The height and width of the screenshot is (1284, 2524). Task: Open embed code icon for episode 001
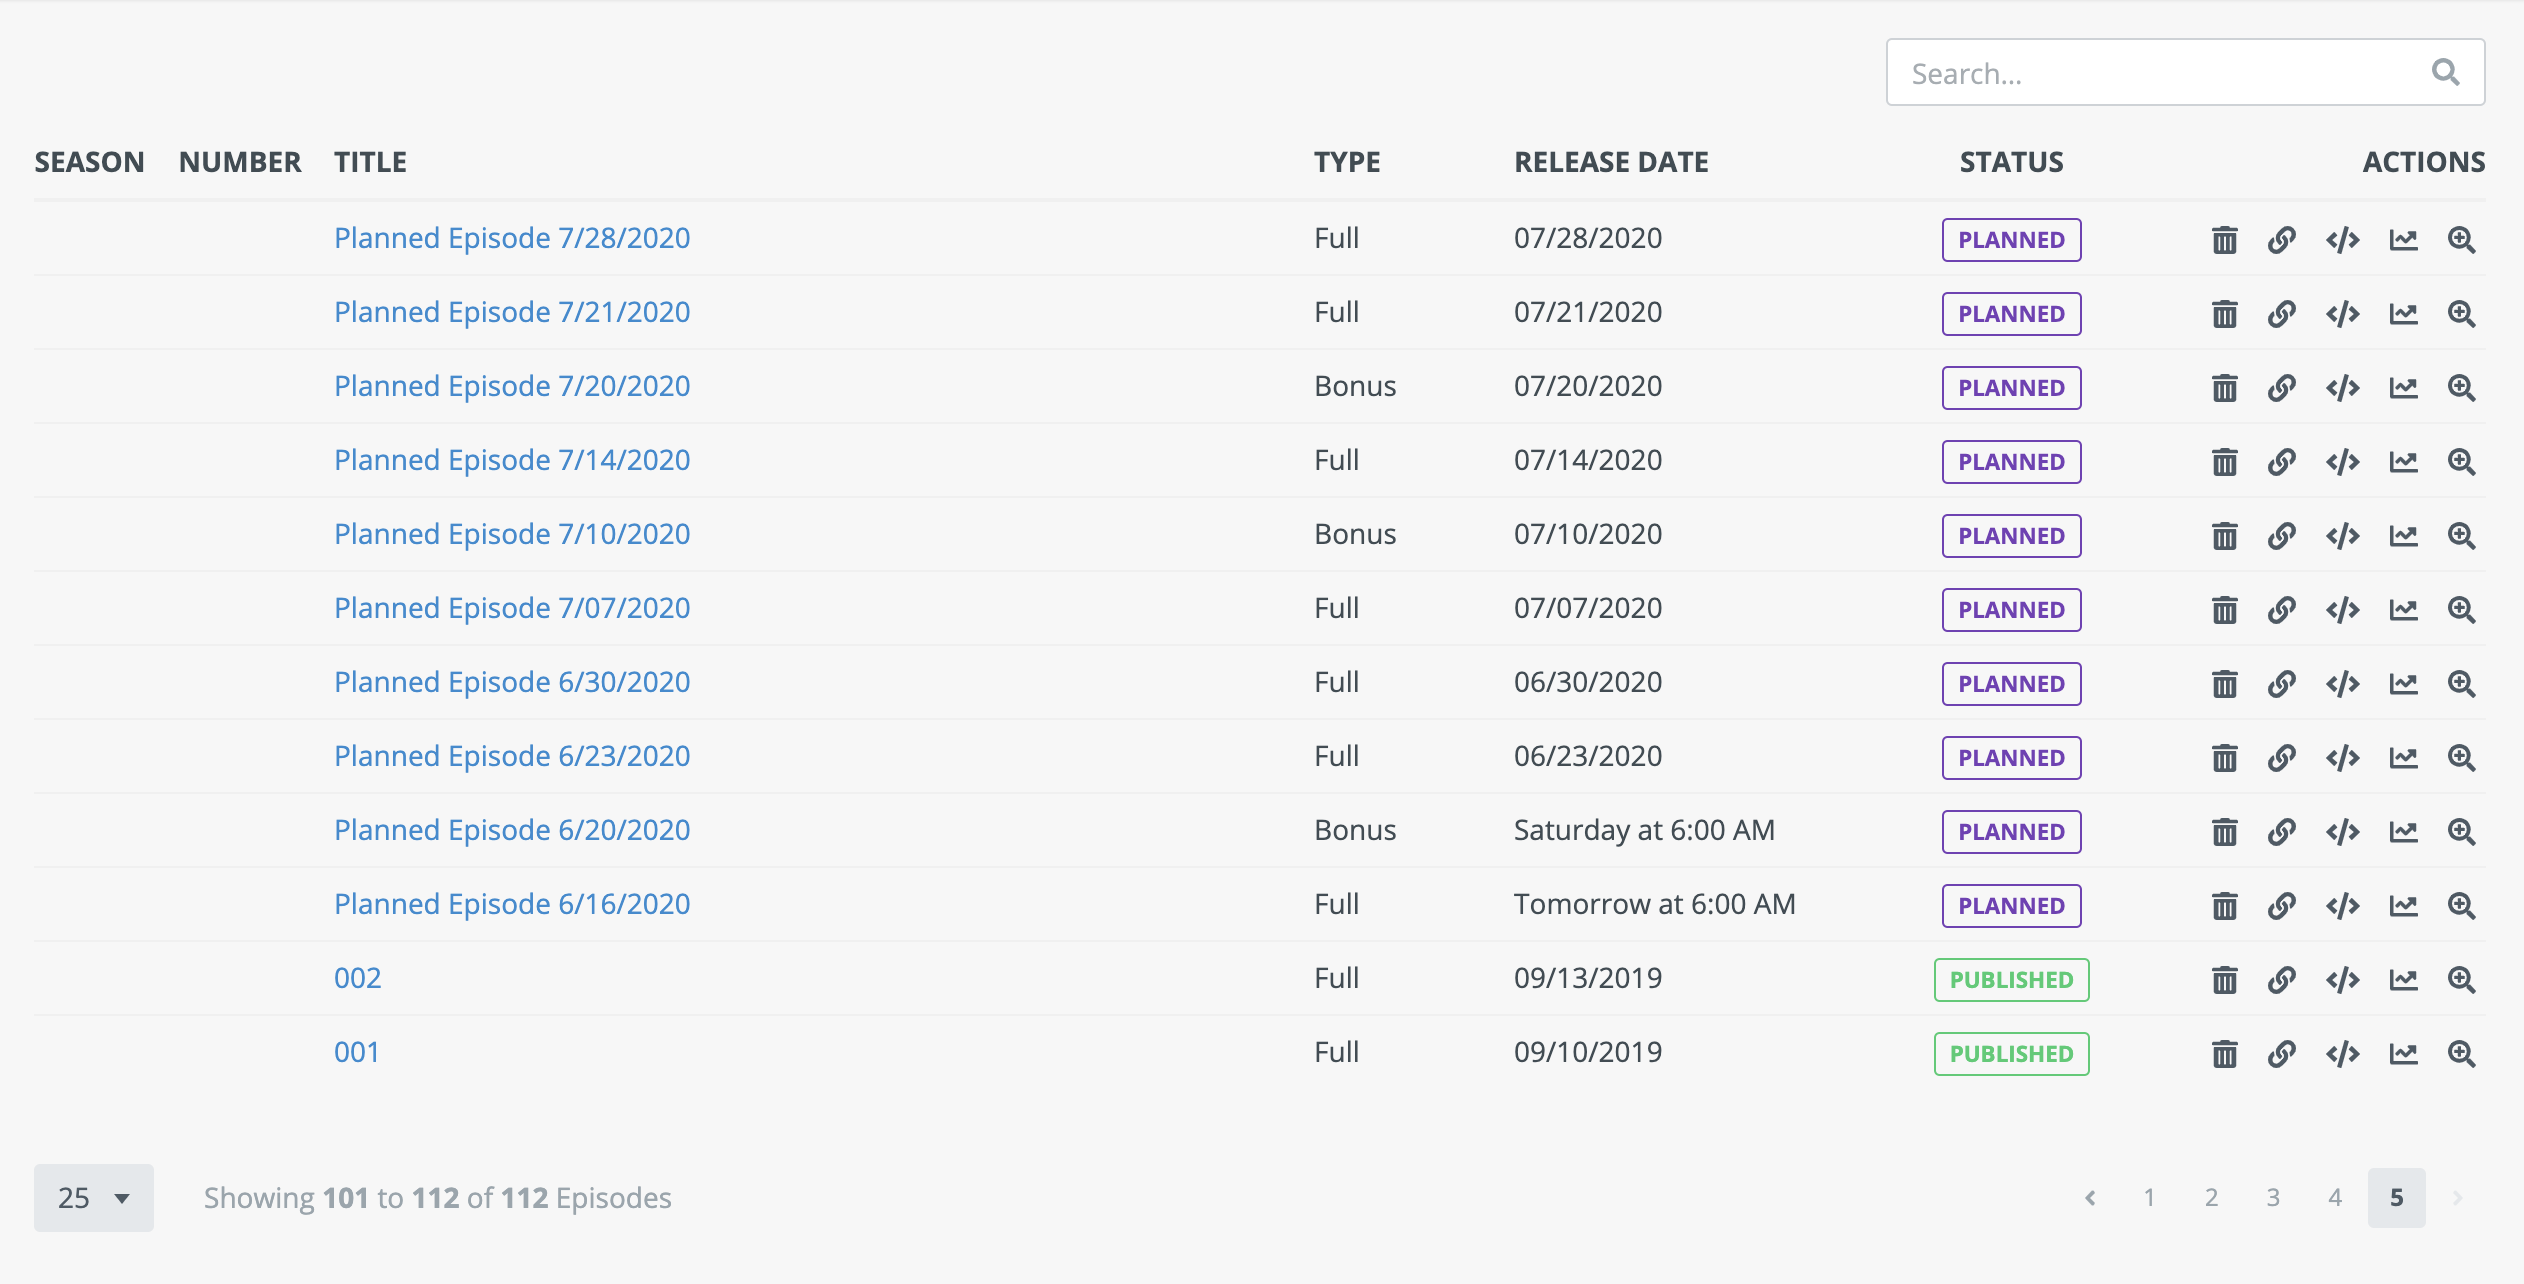pyautogui.click(x=2342, y=1054)
